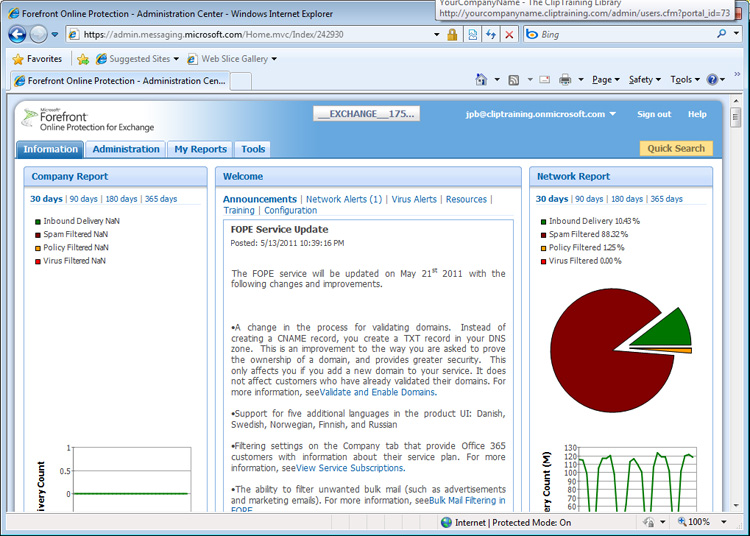Select the Forefront Online Protection browser tab
Image resolution: width=750 pixels, height=536 pixels.
tap(120, 81)
